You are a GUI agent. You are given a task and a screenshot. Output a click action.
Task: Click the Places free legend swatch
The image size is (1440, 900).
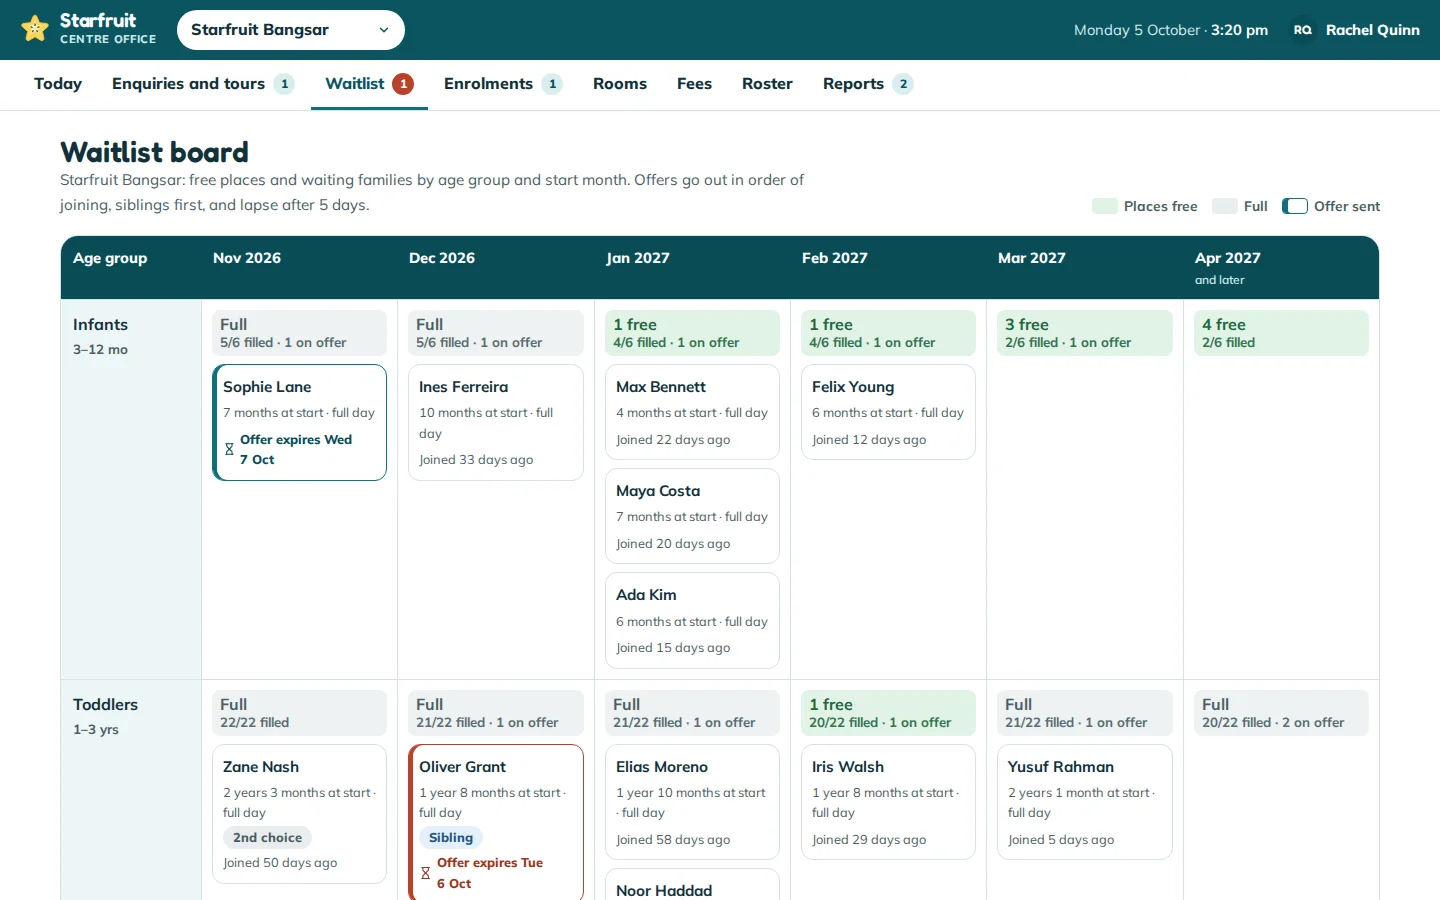(1105, 206)
